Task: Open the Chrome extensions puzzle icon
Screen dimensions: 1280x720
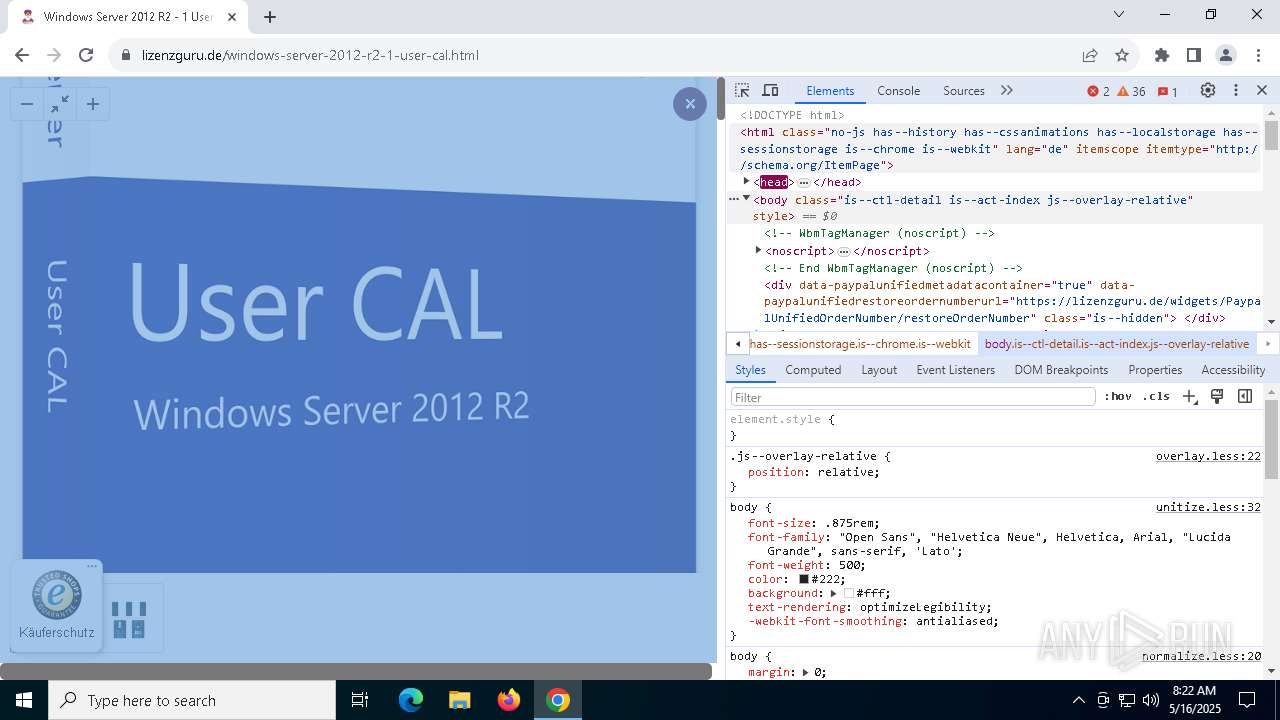Action: pyautogui.click(x=1162, y=55)
